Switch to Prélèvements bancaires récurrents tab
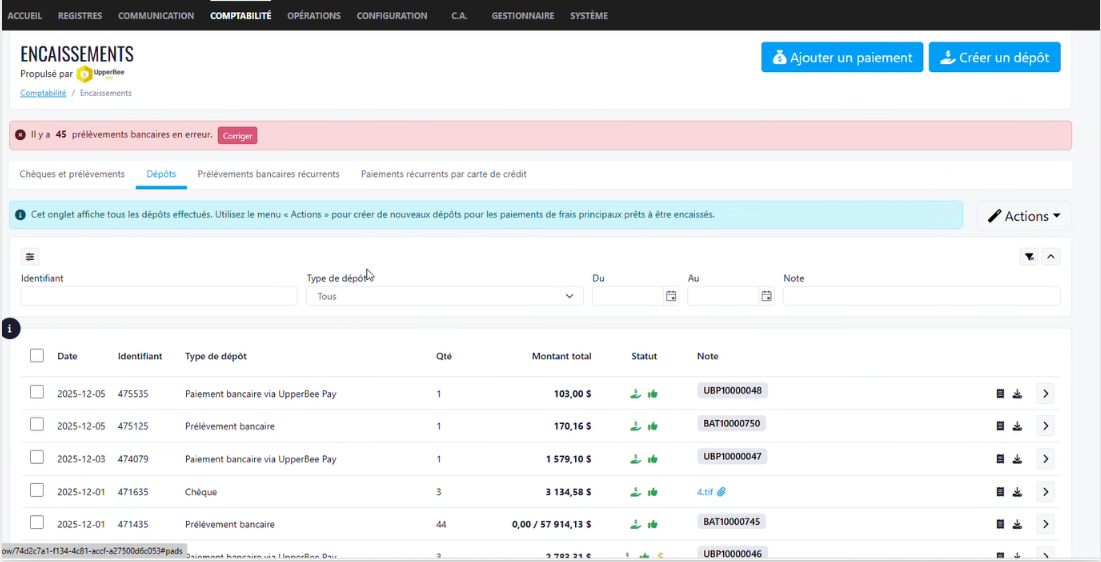The width and height of the screenshot is (1101, 562). [x=268, y=174]
